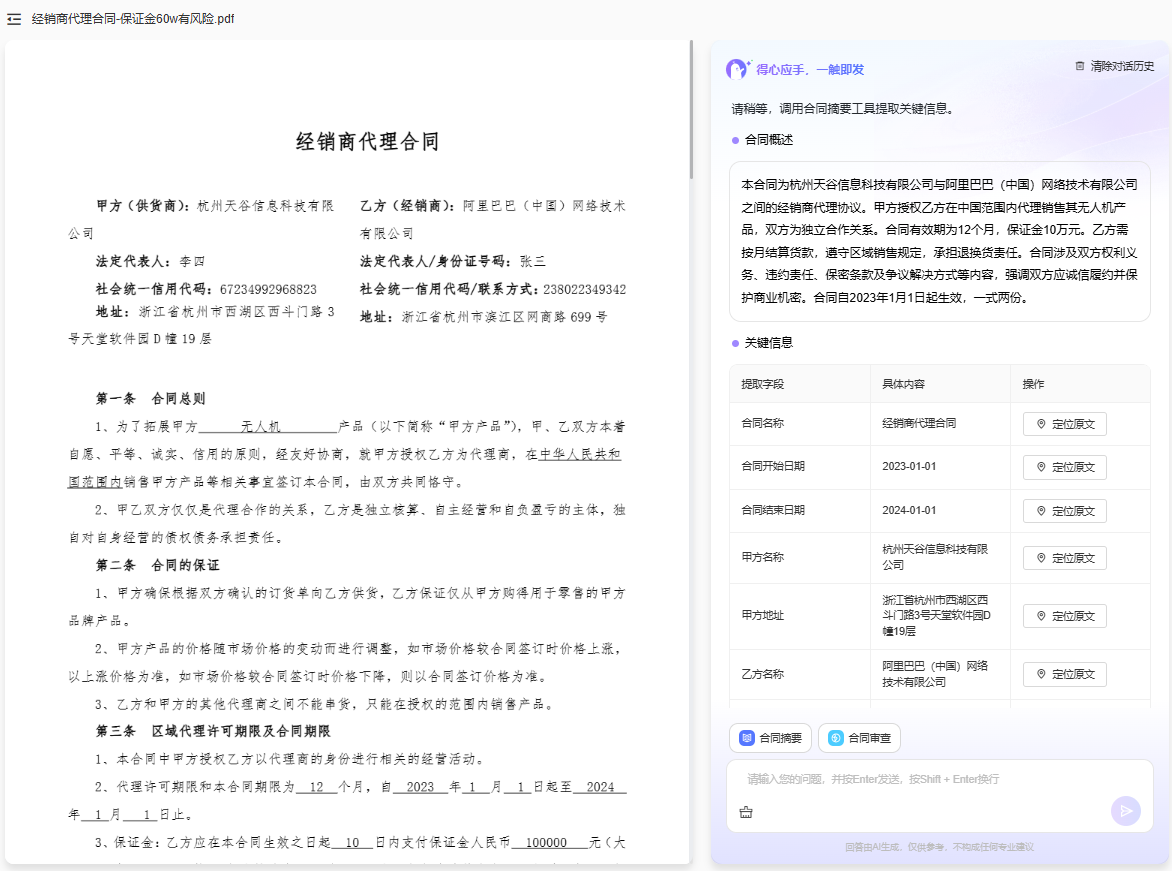Click the 100000 deposit amount in the document

546,843
